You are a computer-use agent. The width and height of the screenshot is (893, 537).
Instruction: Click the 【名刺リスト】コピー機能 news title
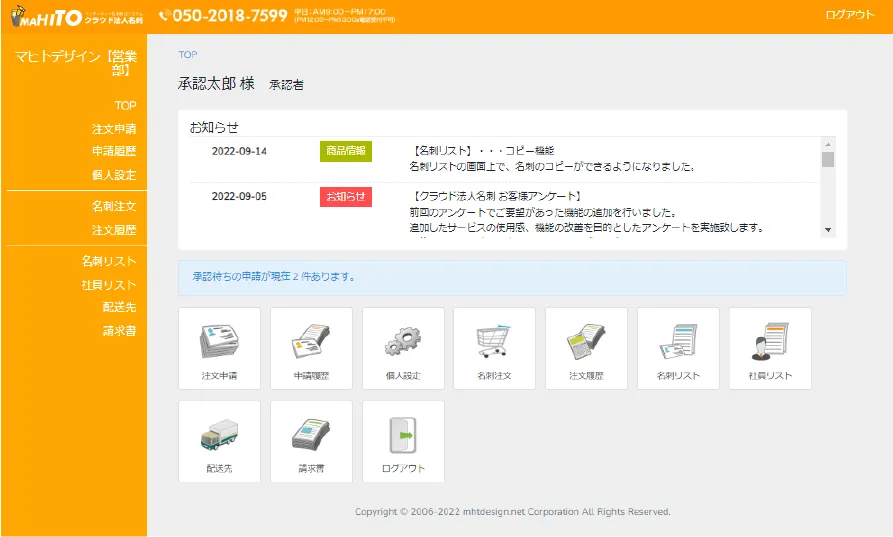pyautogui.click(x=482, y=151)
